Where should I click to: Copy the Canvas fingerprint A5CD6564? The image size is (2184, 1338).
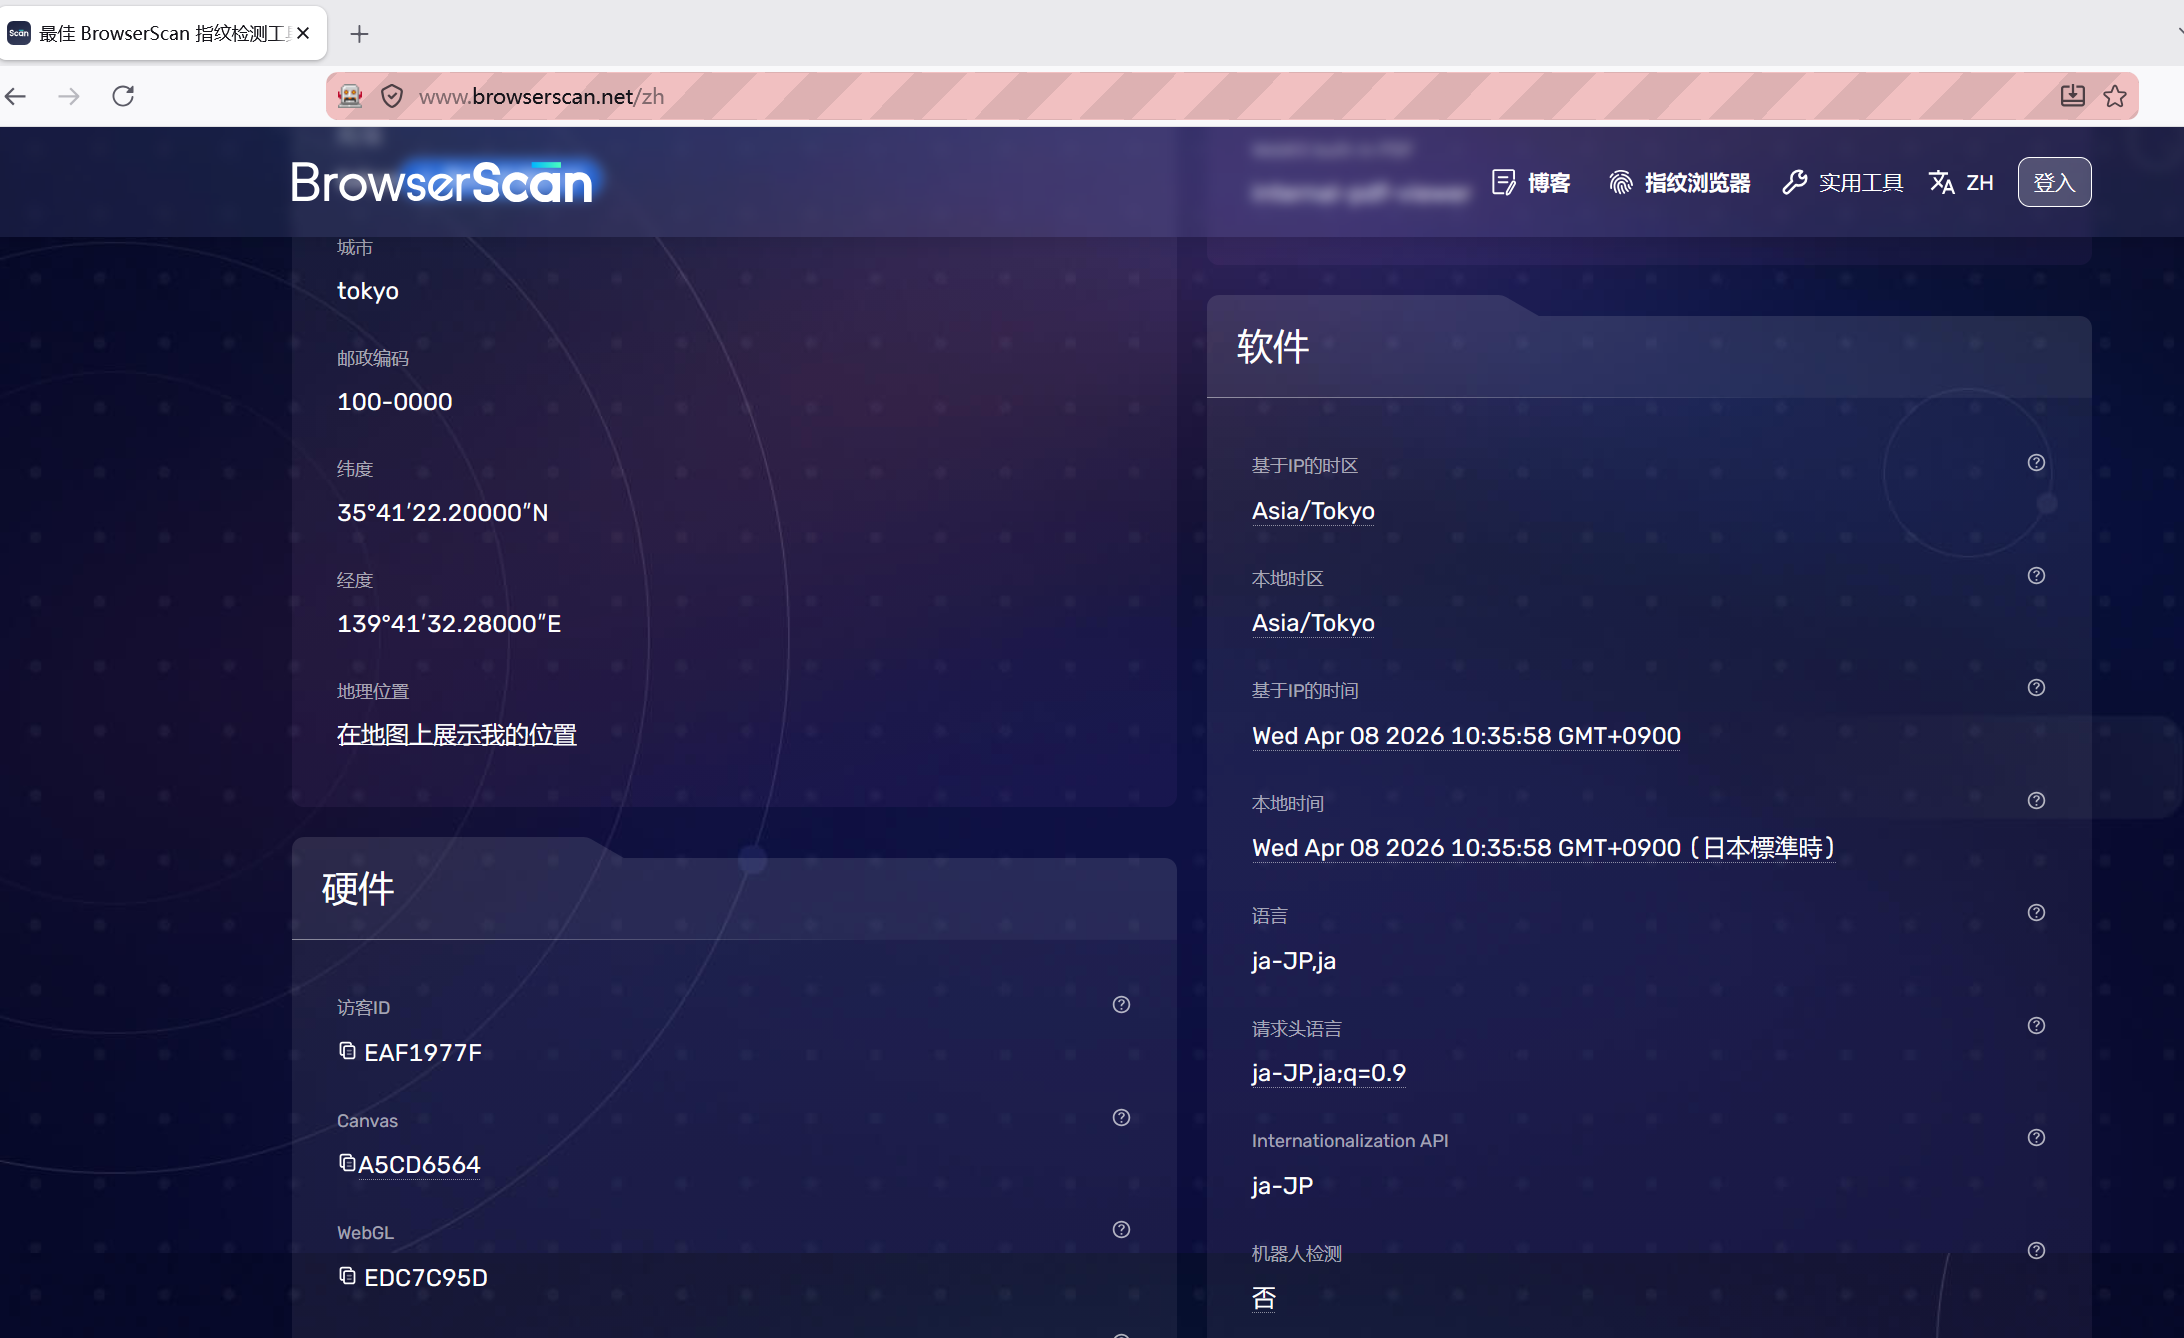click(x=347, y=1163)
